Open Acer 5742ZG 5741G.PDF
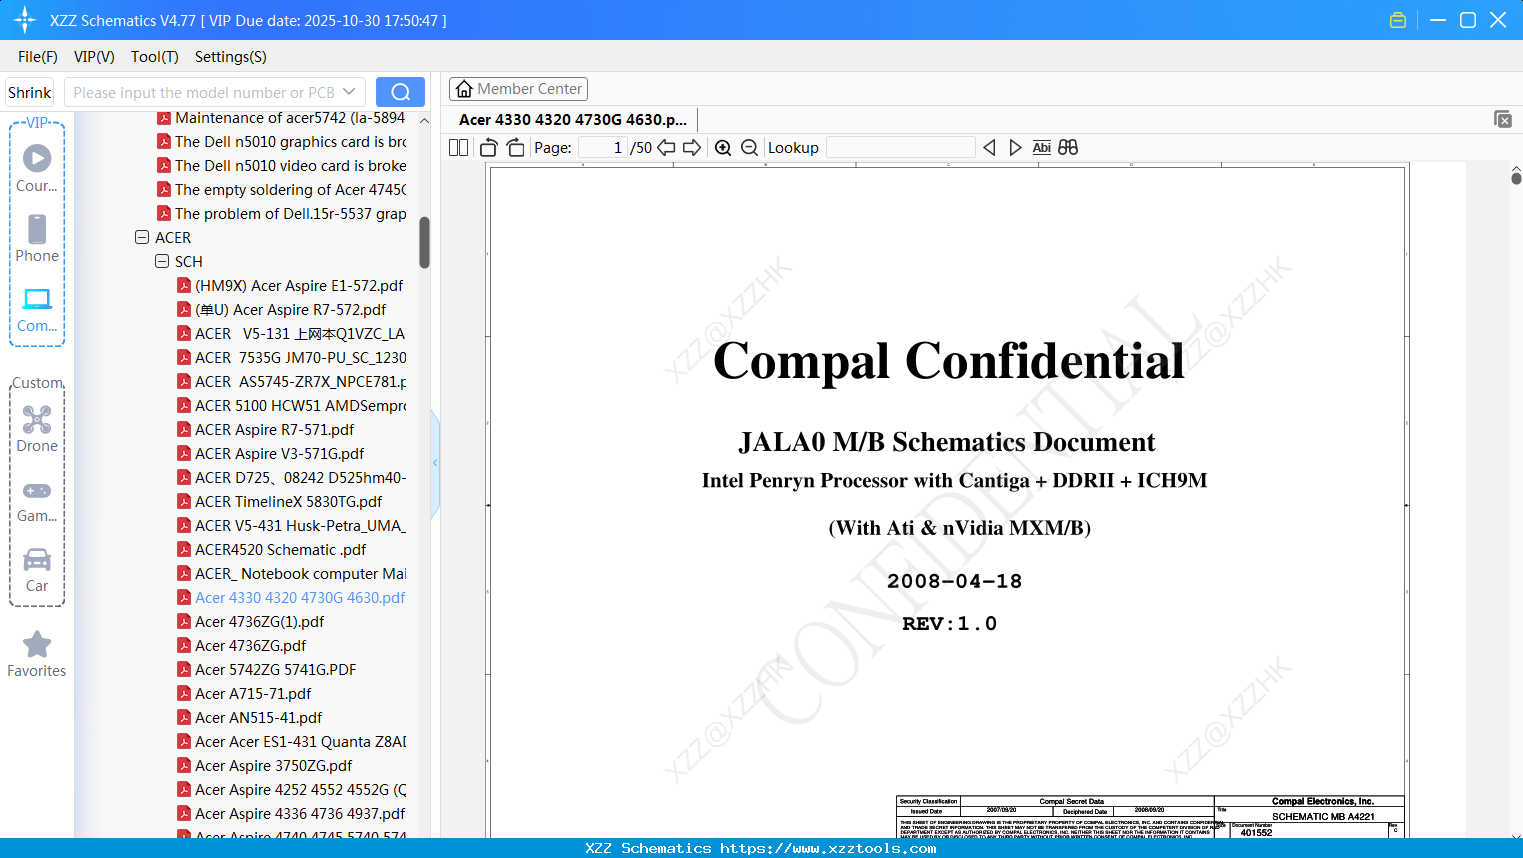The height and width of the screenshot is (858, 1523). coord(275,670)
